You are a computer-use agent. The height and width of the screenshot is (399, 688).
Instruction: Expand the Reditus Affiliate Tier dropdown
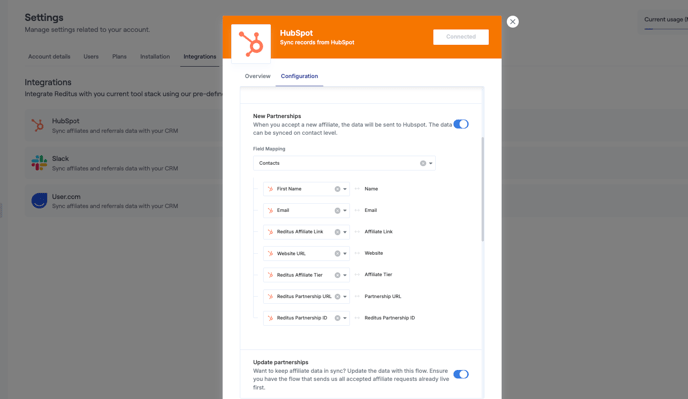point(345,275)
